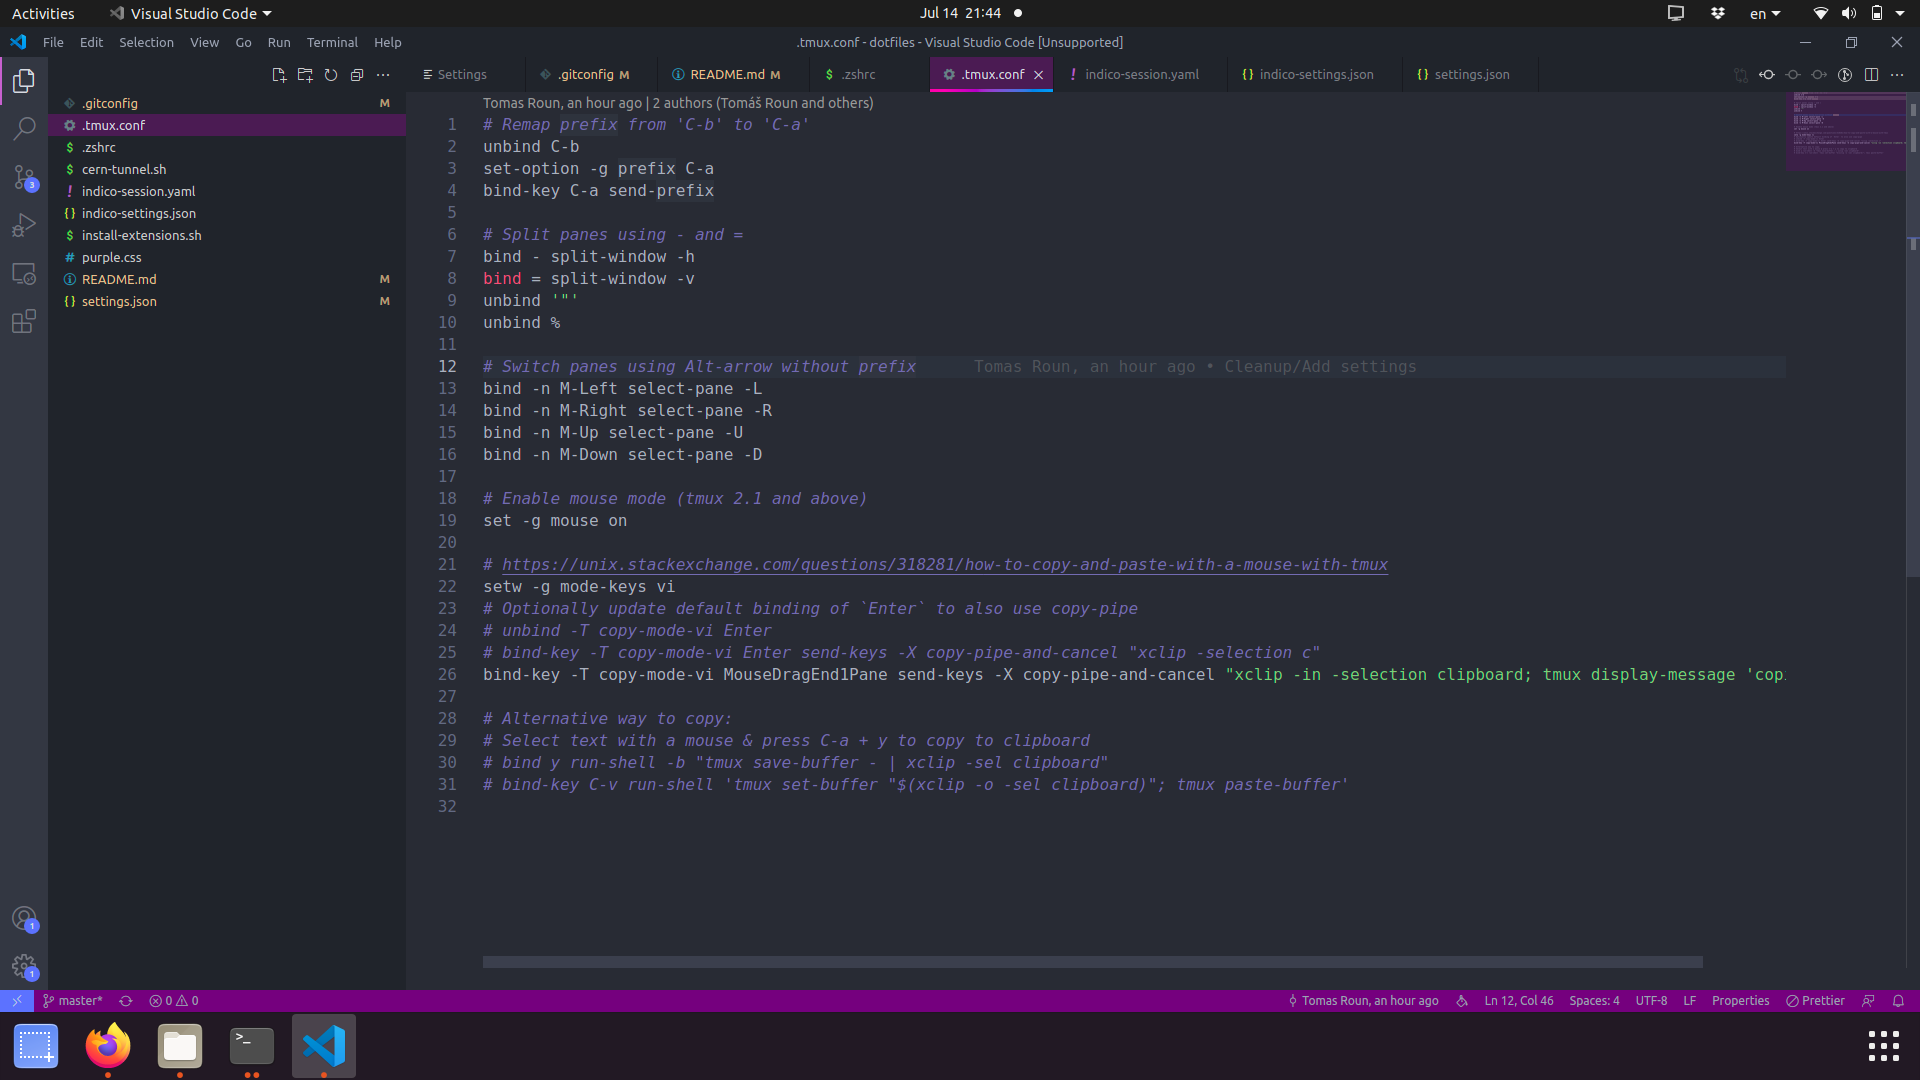
Task: Click the Prettier status bar item
Action: click(x=1815, y=1001)
